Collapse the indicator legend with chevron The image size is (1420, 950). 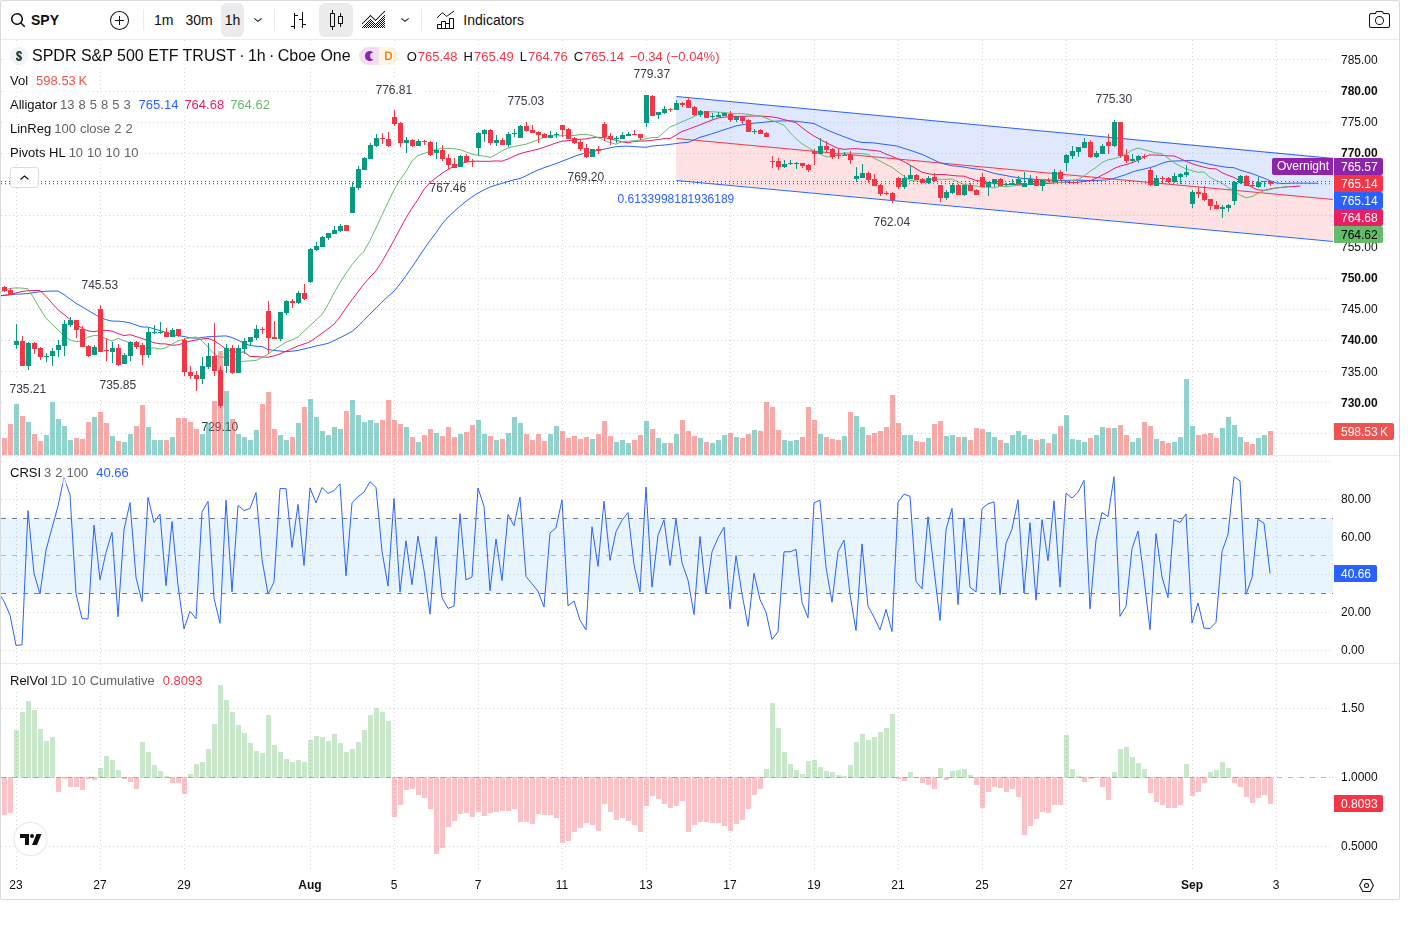[25, 177]
